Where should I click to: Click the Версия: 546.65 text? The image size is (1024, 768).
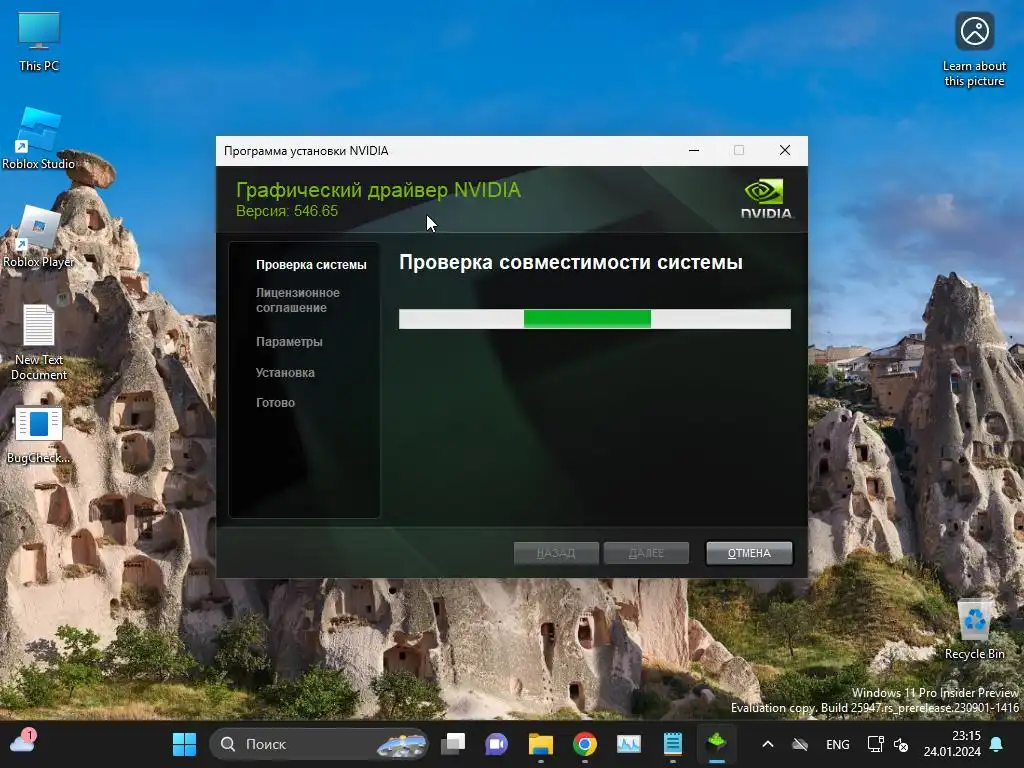[287, 211]
